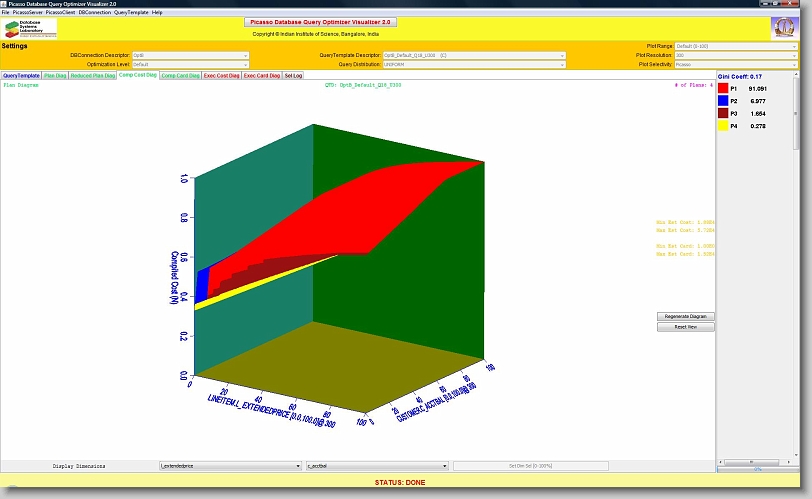The height and width of the screenshot is (499, 812).
Task: Select the dark red P3 plan swatch
Action: (x=723, y=113)
